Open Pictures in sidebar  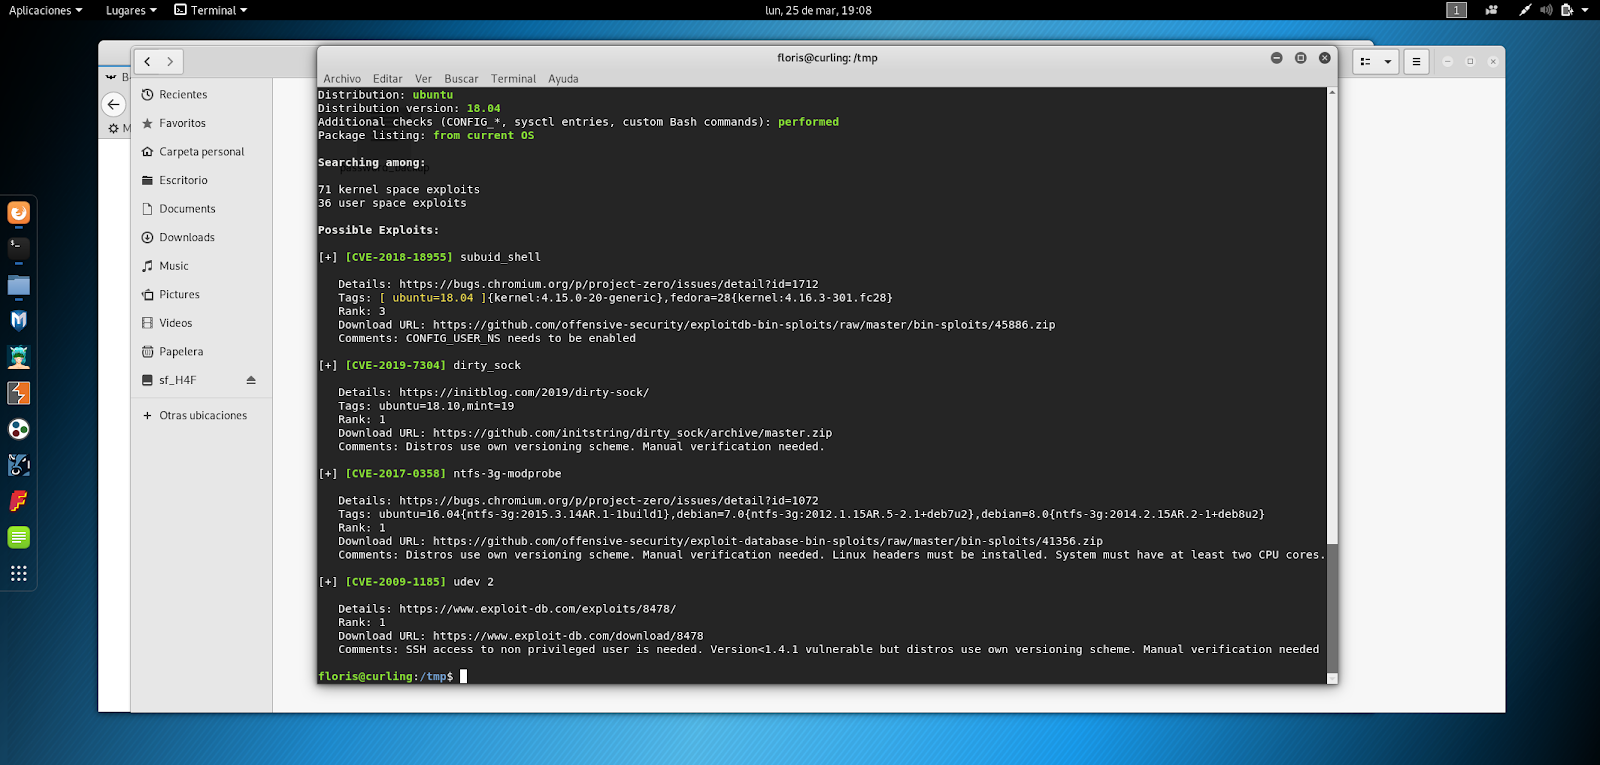pyautogui.click(x=201, y=294)
